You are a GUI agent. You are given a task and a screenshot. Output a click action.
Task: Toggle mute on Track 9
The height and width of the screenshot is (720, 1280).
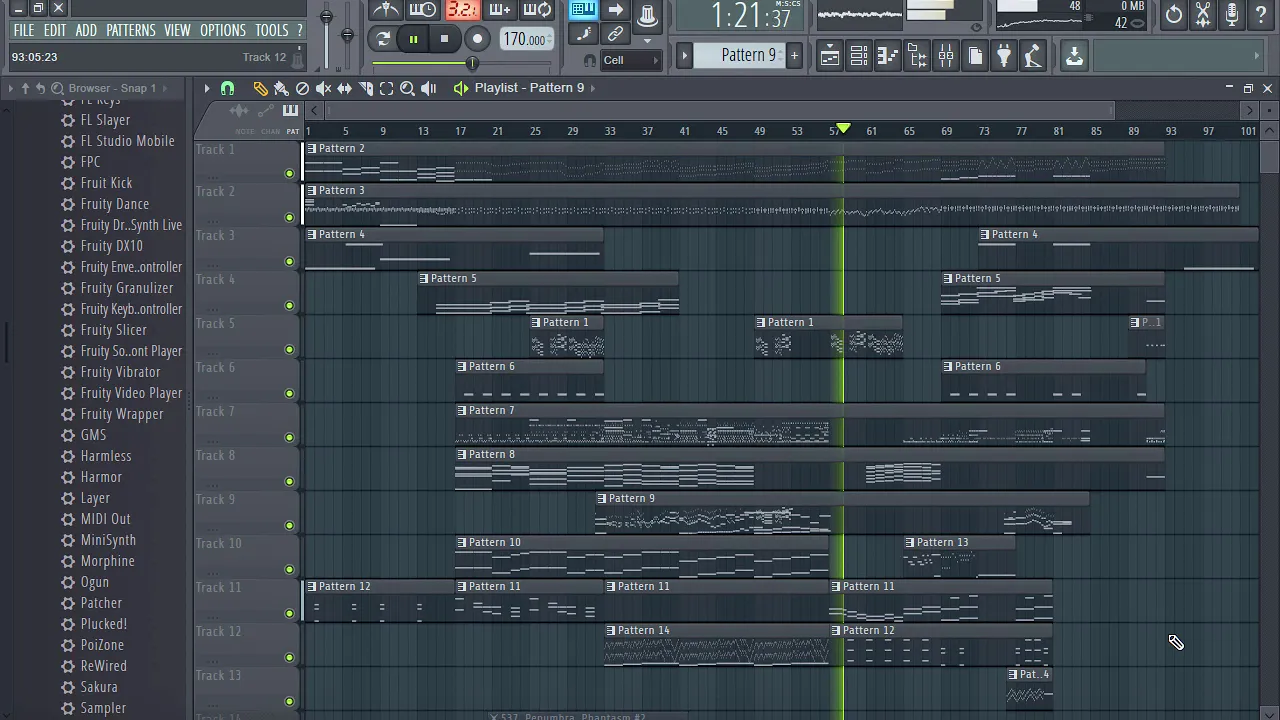(290, 525)
